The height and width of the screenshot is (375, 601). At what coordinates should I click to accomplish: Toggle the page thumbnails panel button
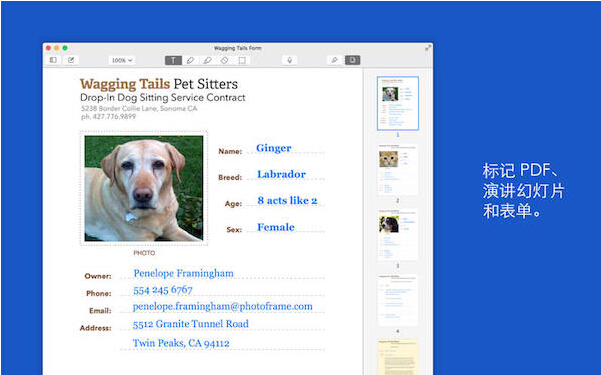coord(353,60)
